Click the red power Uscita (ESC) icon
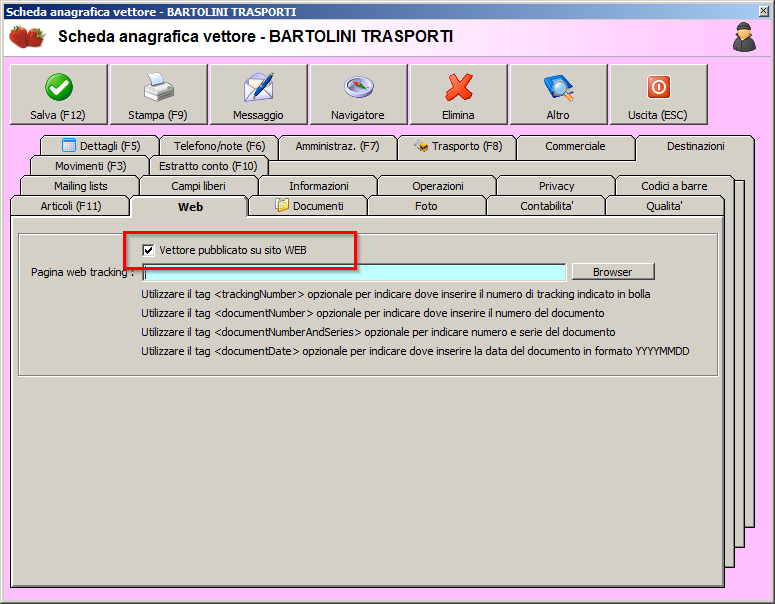Screen dimensions: 775x604 pos(659,87)
